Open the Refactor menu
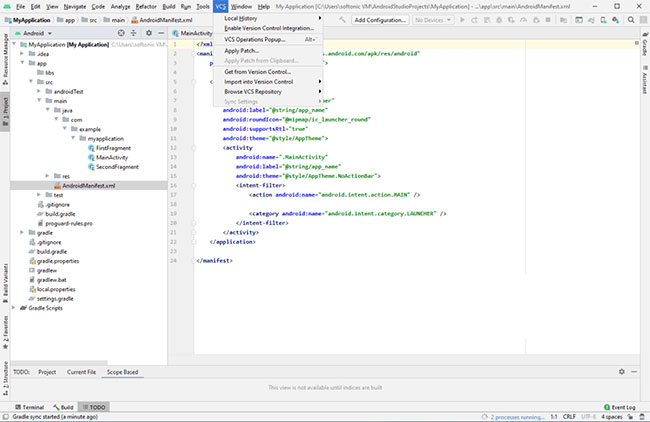The height and width of the screenshot is (422, 650). click(x=146, y=7)
